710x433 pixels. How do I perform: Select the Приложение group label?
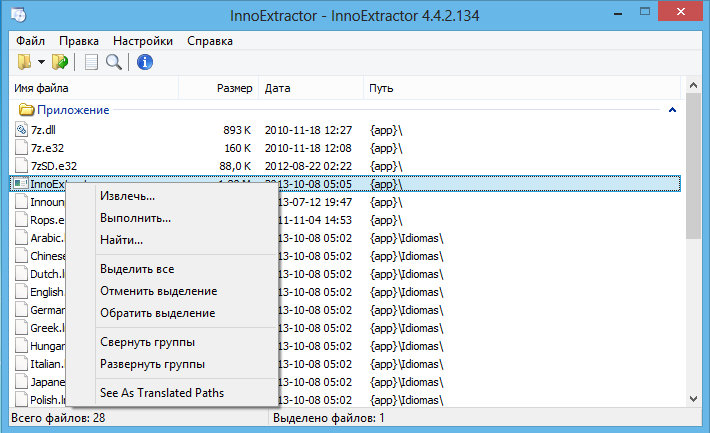point(73,110)
